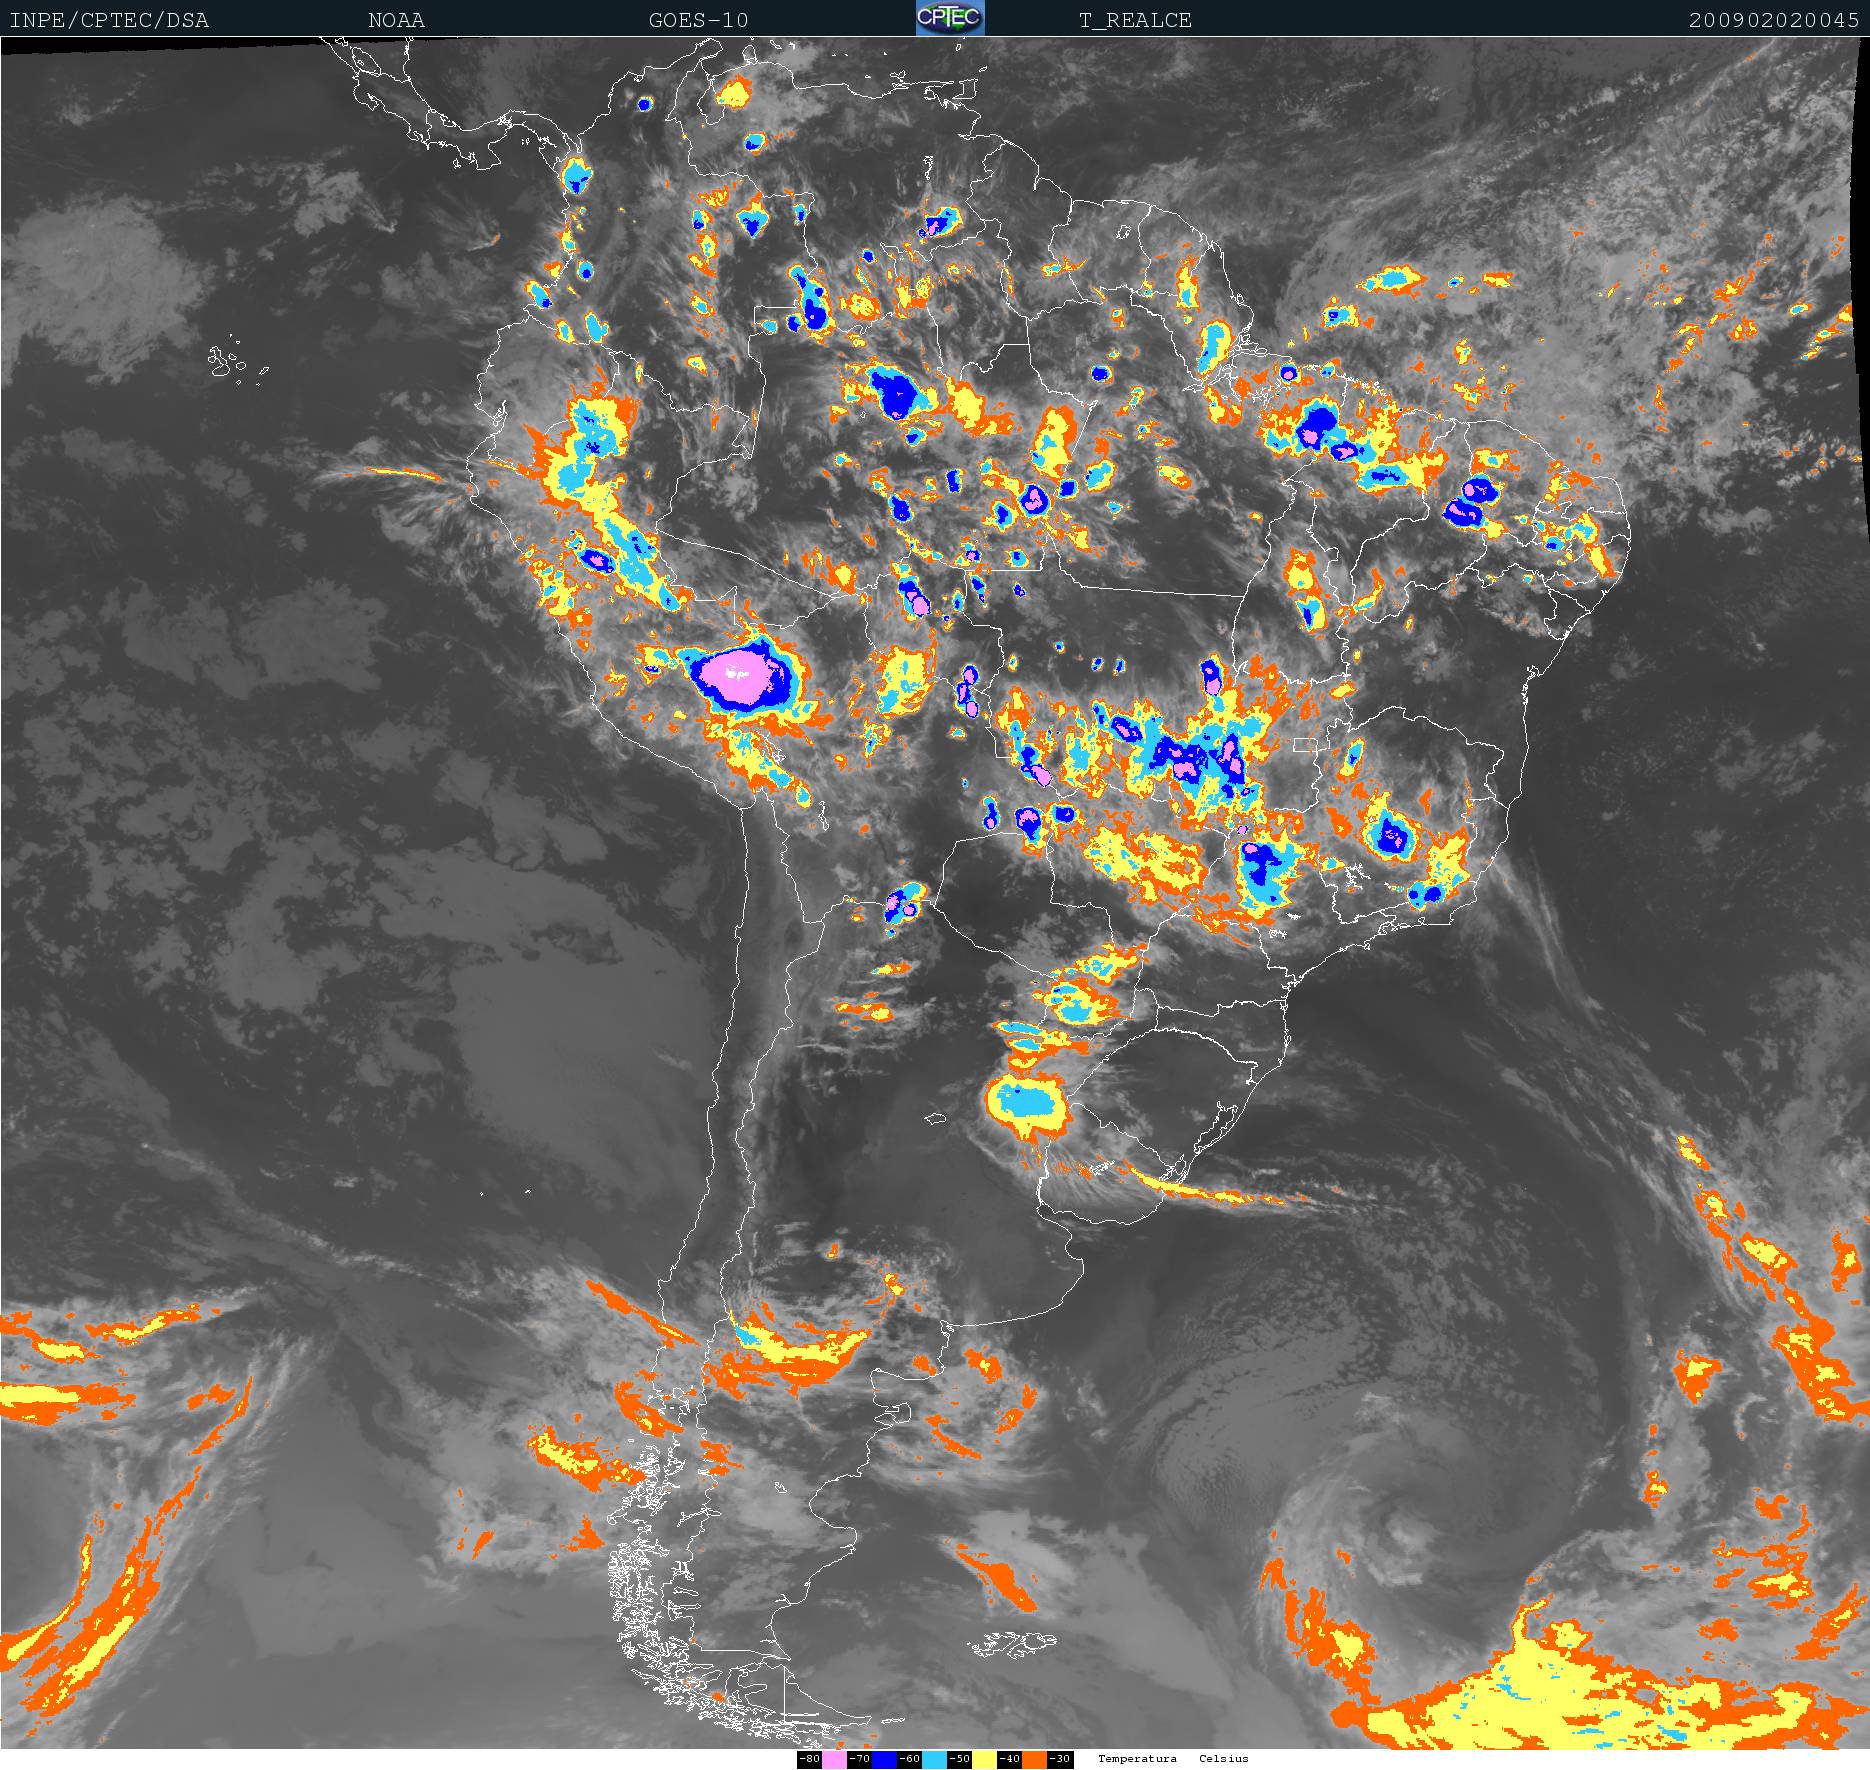
Task: Click the GOES-10 satellite label
Action: [698, 20]
